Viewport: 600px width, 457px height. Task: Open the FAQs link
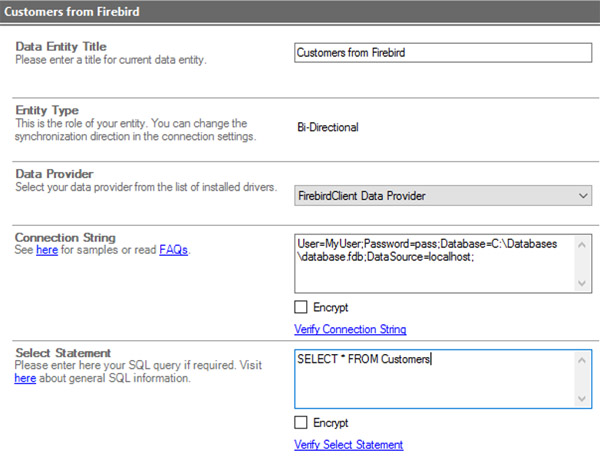point(173,250)
